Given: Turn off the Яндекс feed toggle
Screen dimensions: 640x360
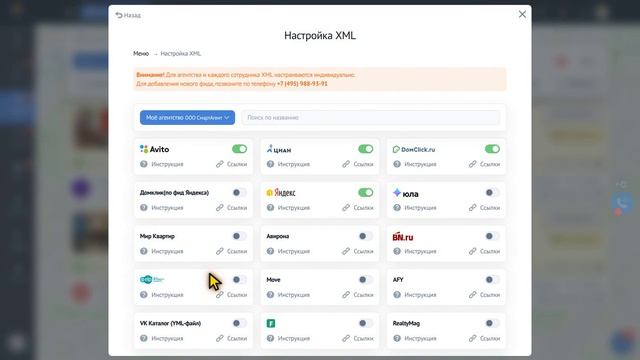Looking at the screenshot, I should (366, 193).
